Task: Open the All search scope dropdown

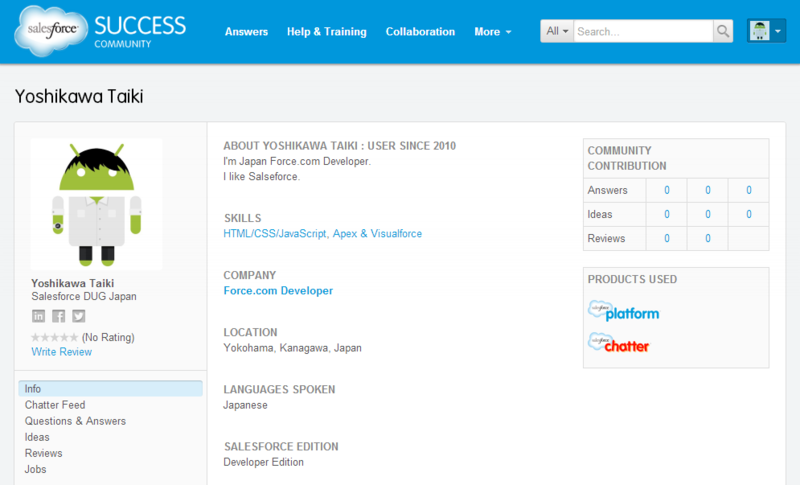Action: point(557,31)
